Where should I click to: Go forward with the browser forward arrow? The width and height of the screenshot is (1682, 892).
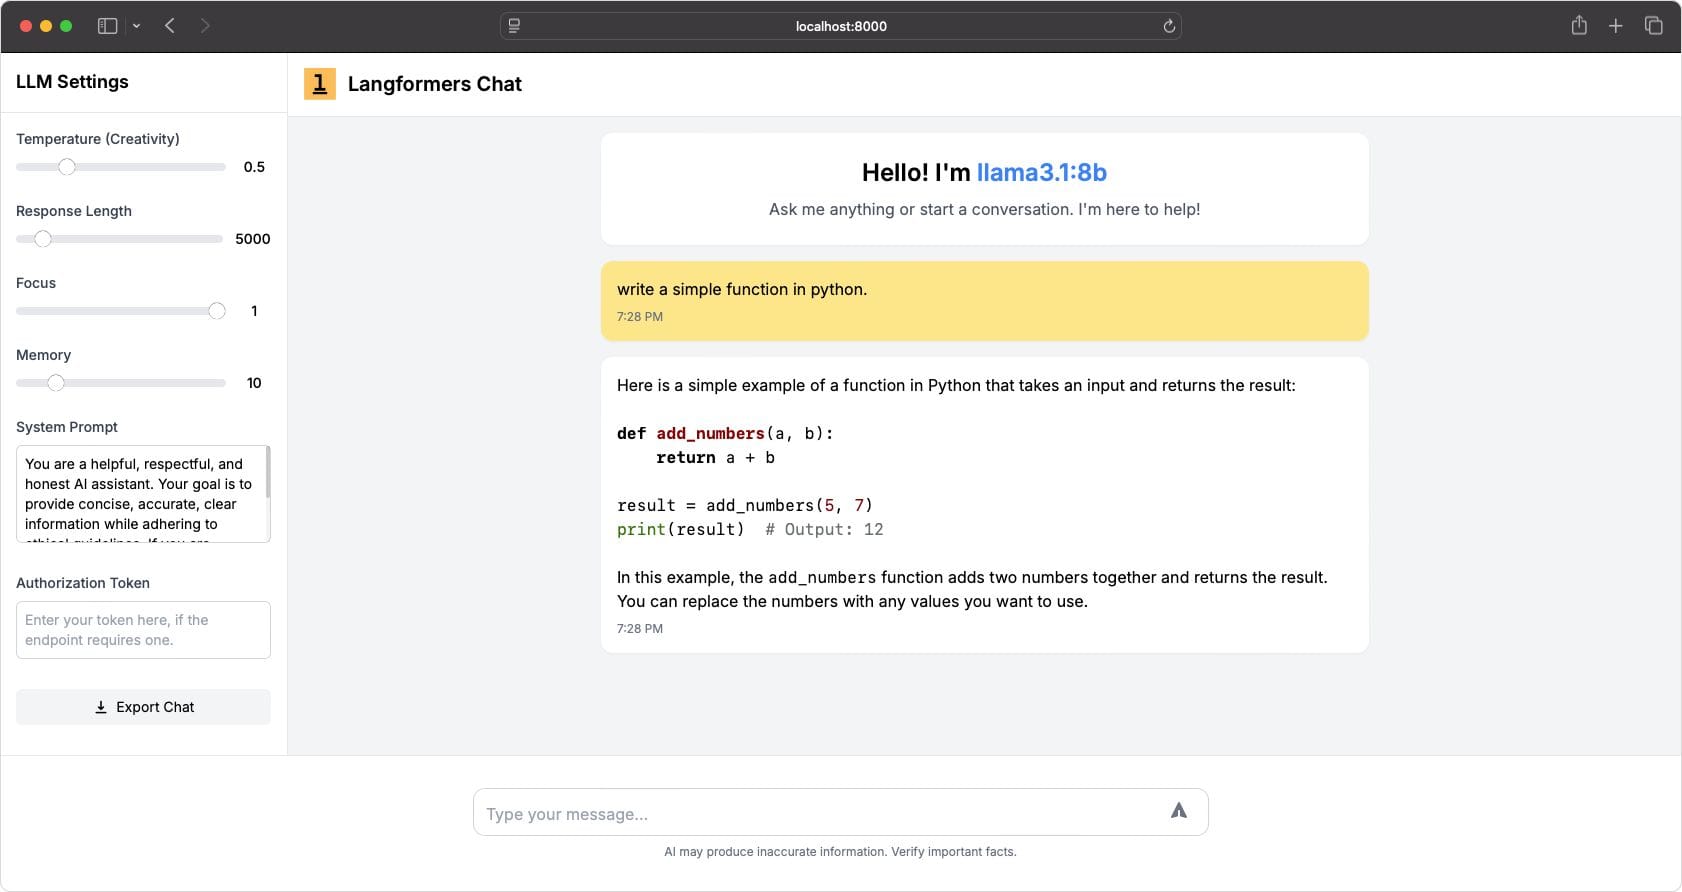click(205, 26)
